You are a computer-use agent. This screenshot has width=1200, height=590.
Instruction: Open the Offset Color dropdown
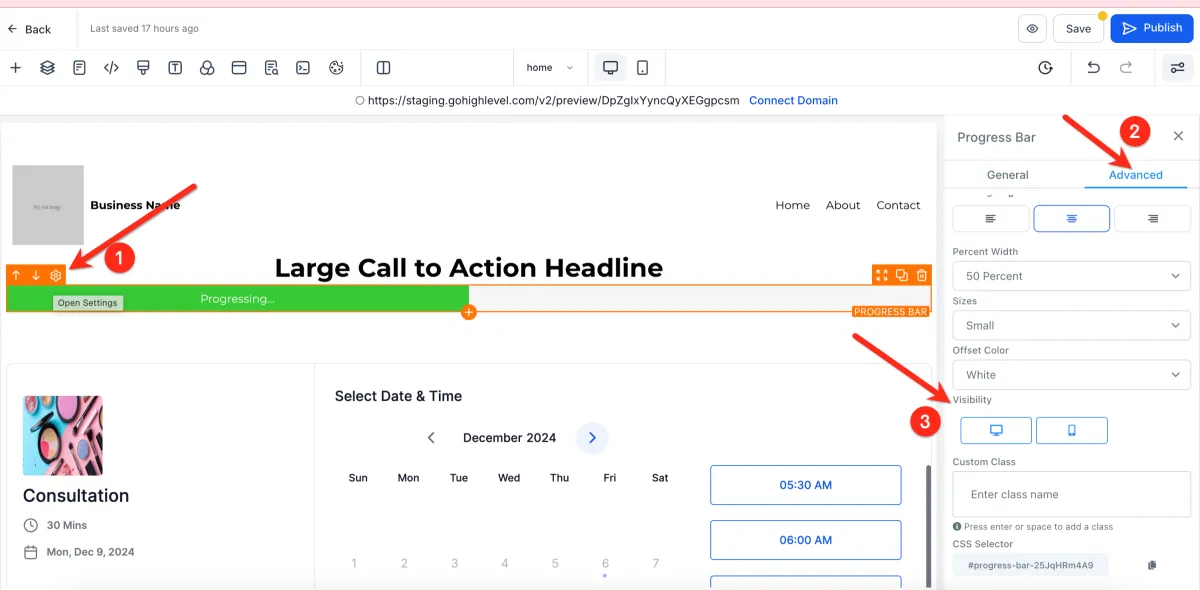click(1071, 375)
